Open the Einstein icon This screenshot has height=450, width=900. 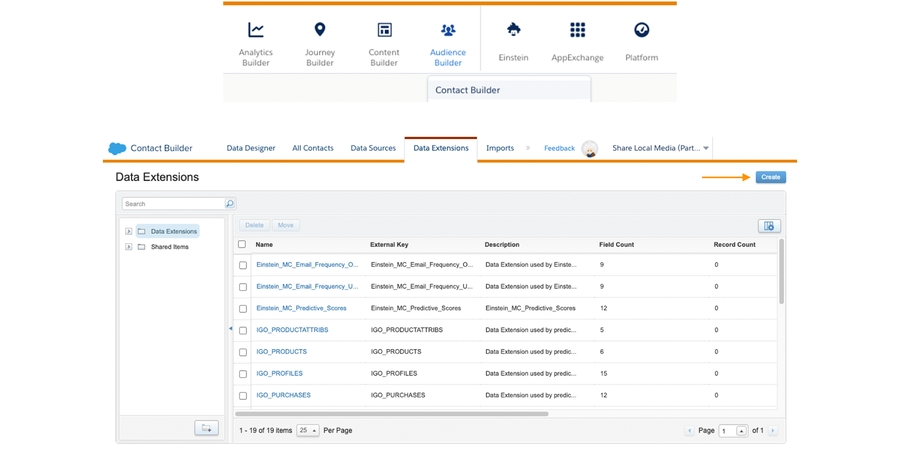(x=513, y=30)
